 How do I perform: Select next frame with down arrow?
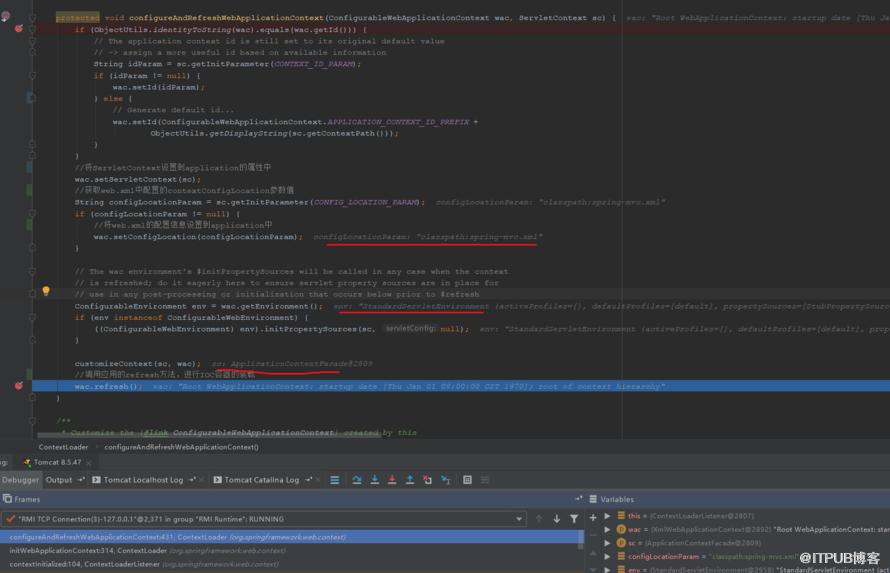[x=557, y=519]
